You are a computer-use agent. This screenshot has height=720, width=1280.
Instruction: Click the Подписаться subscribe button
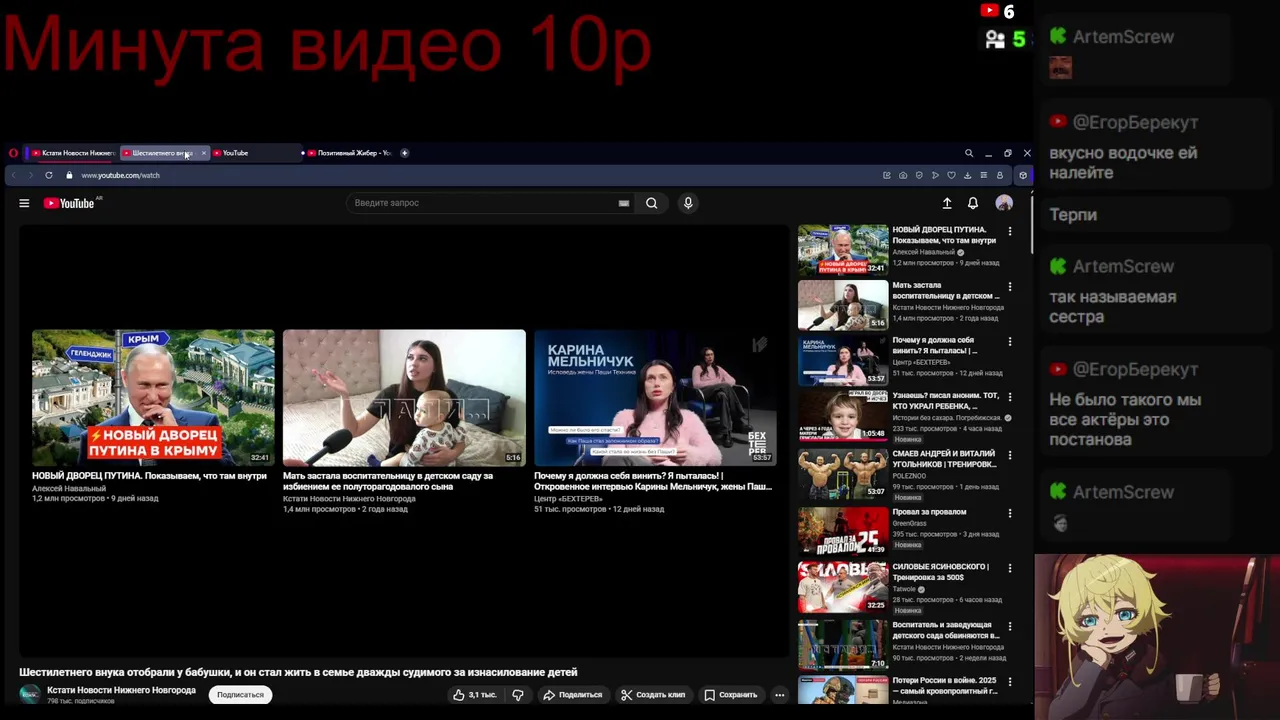tap(240, 695)
